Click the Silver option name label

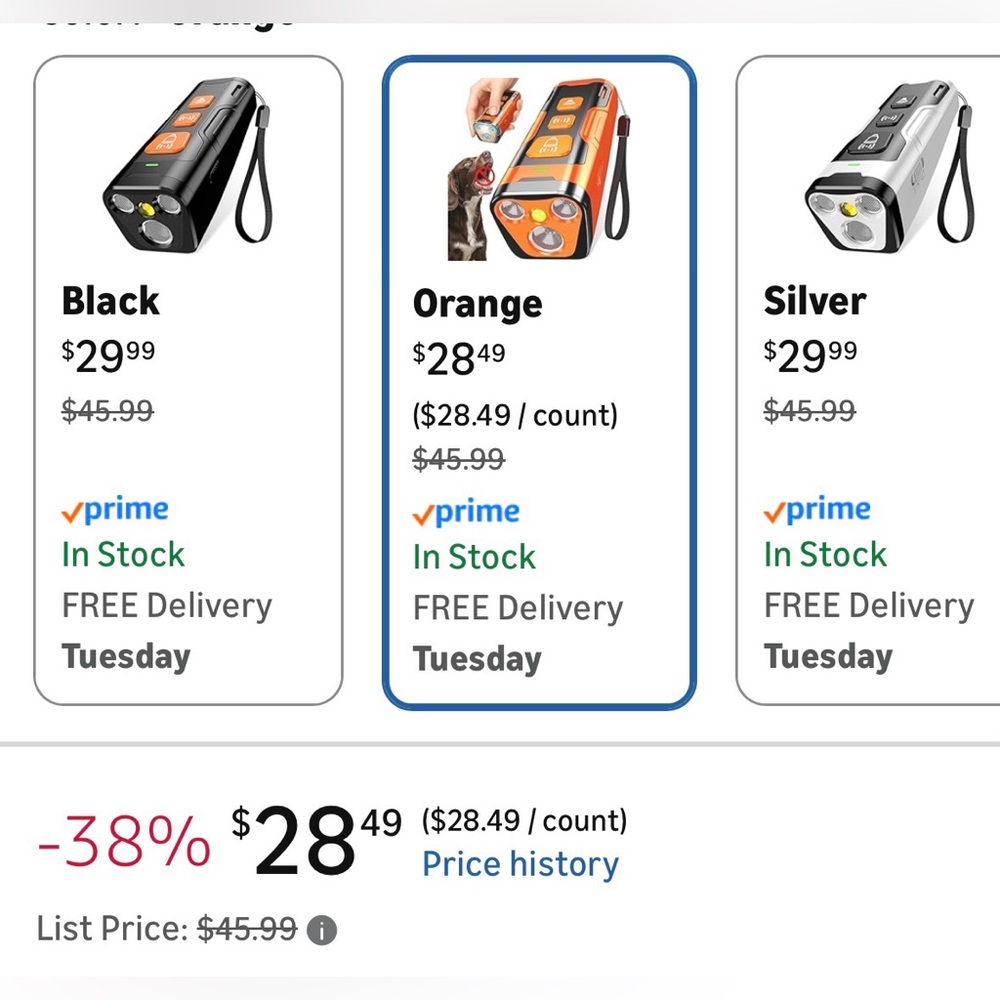814,301
